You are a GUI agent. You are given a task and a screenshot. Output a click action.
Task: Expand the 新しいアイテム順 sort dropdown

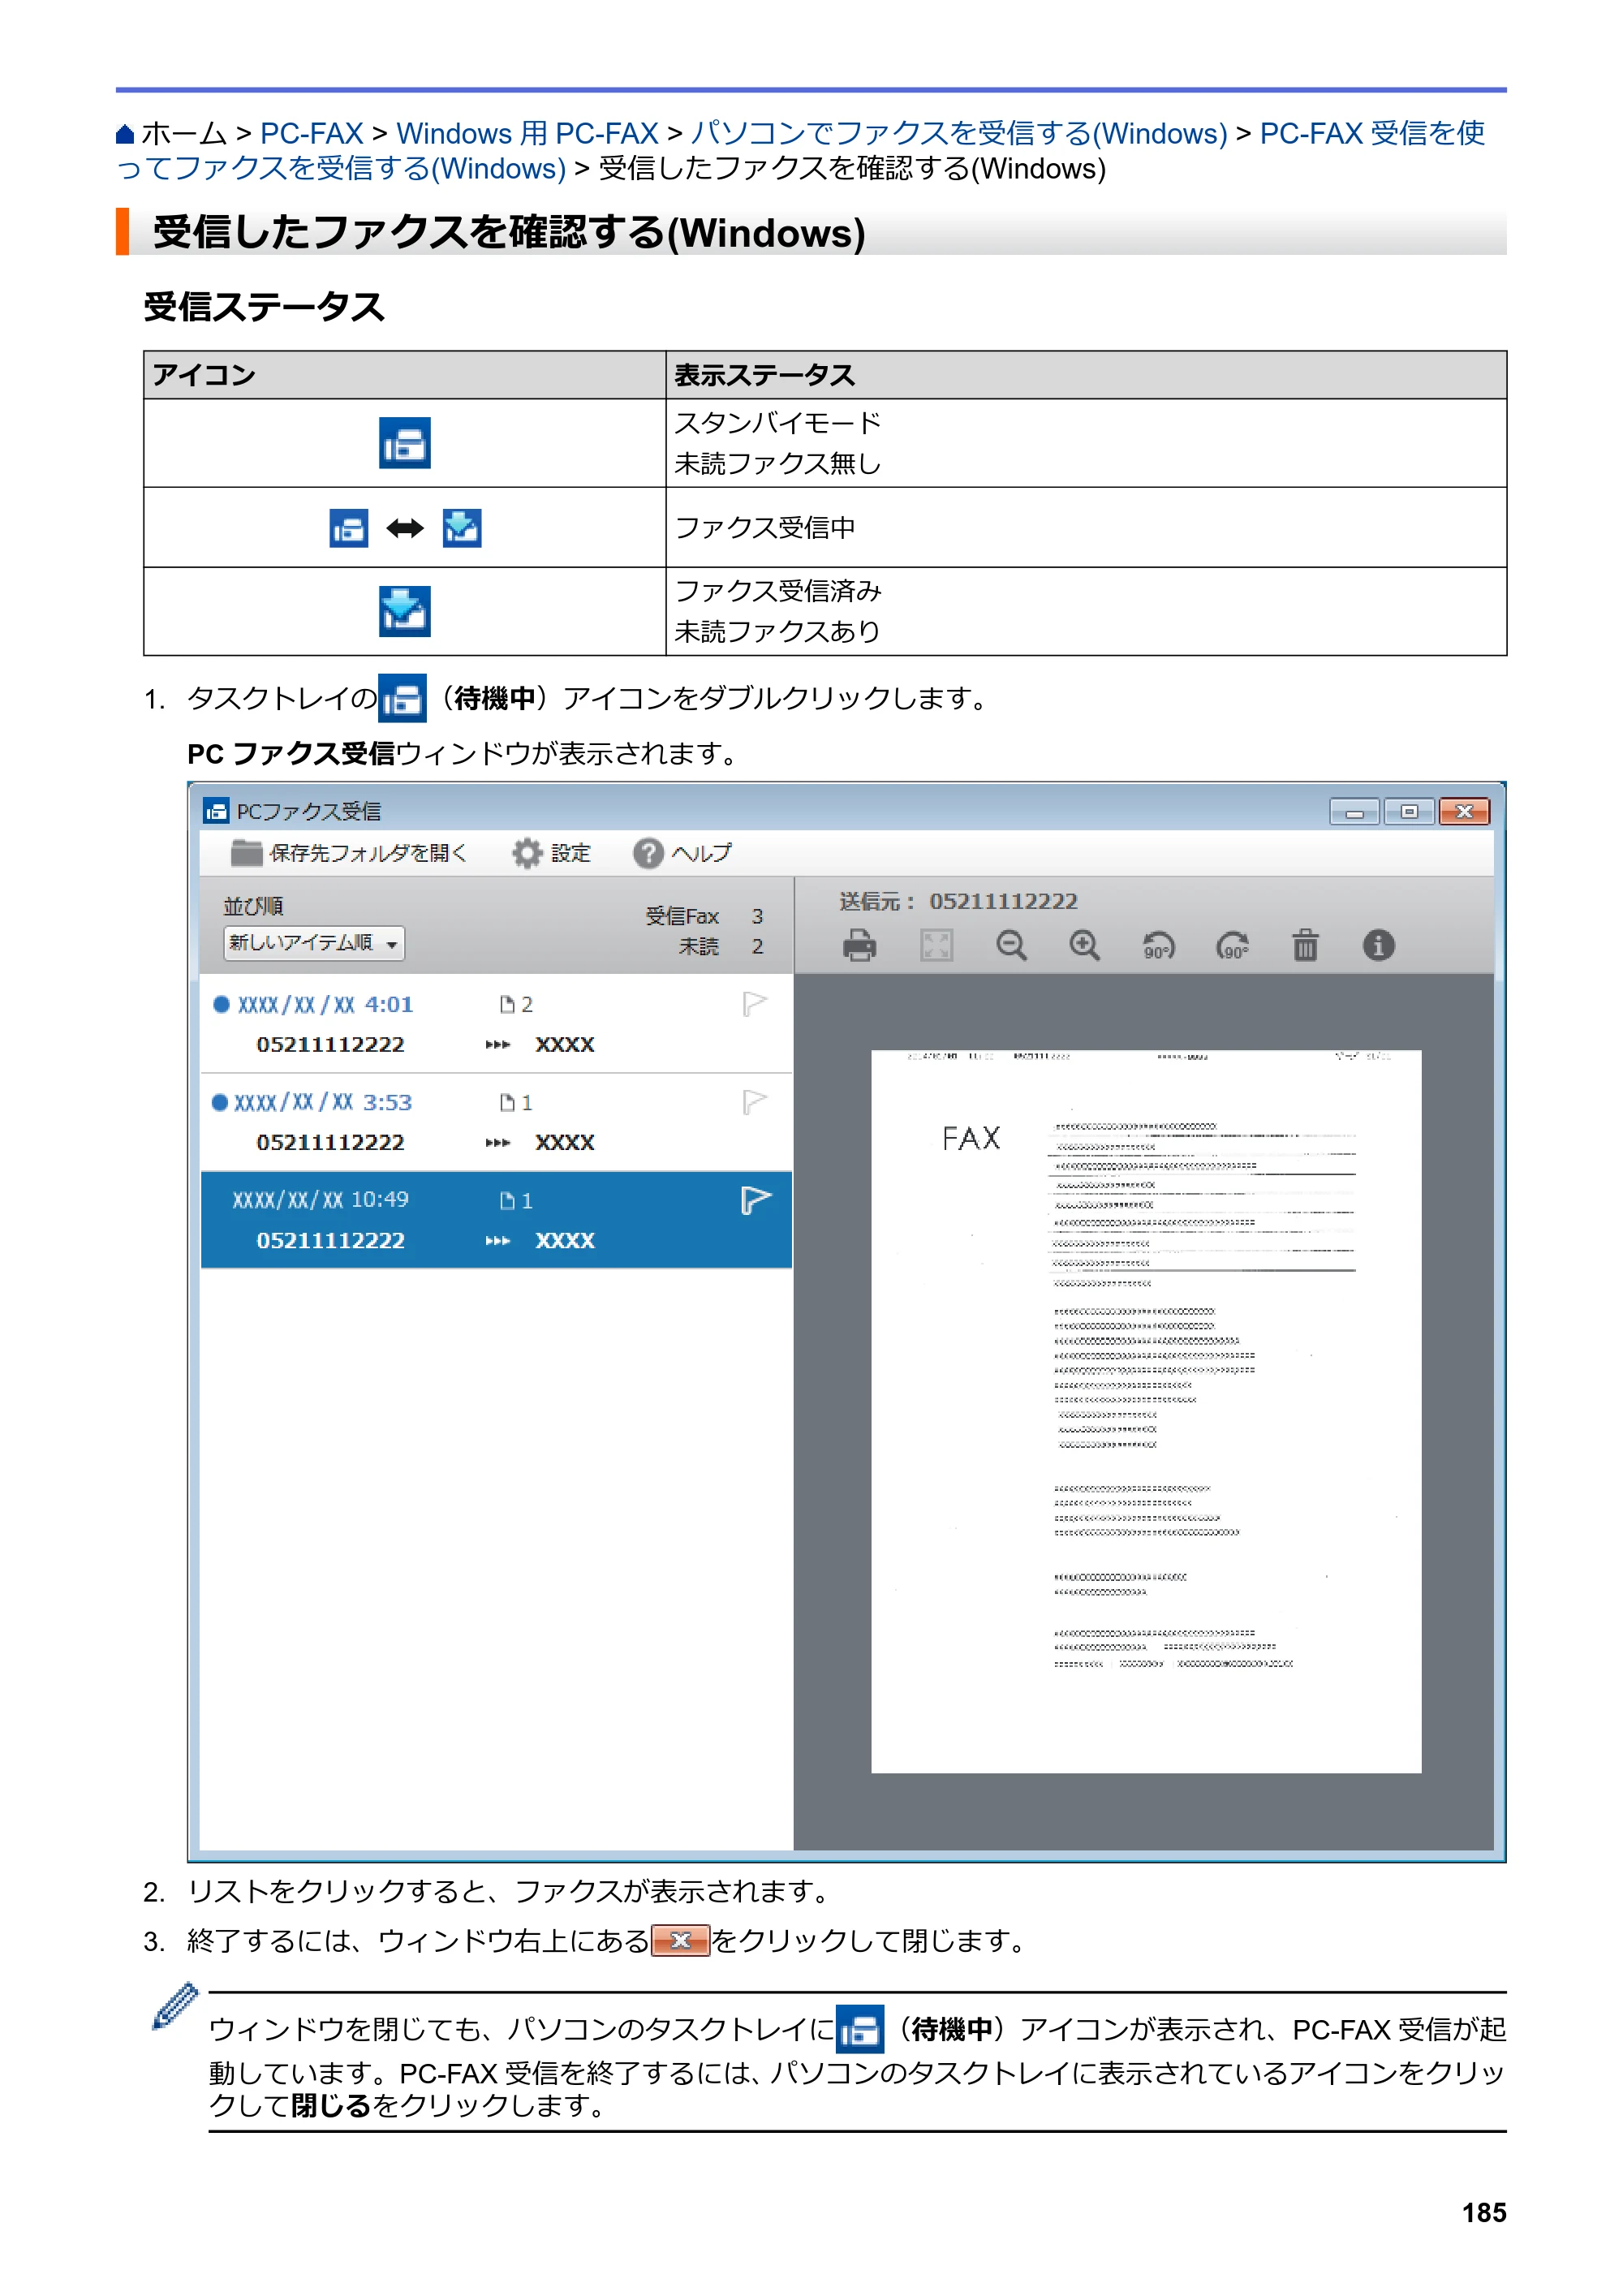pyautogui.click(x=314, y=943)
